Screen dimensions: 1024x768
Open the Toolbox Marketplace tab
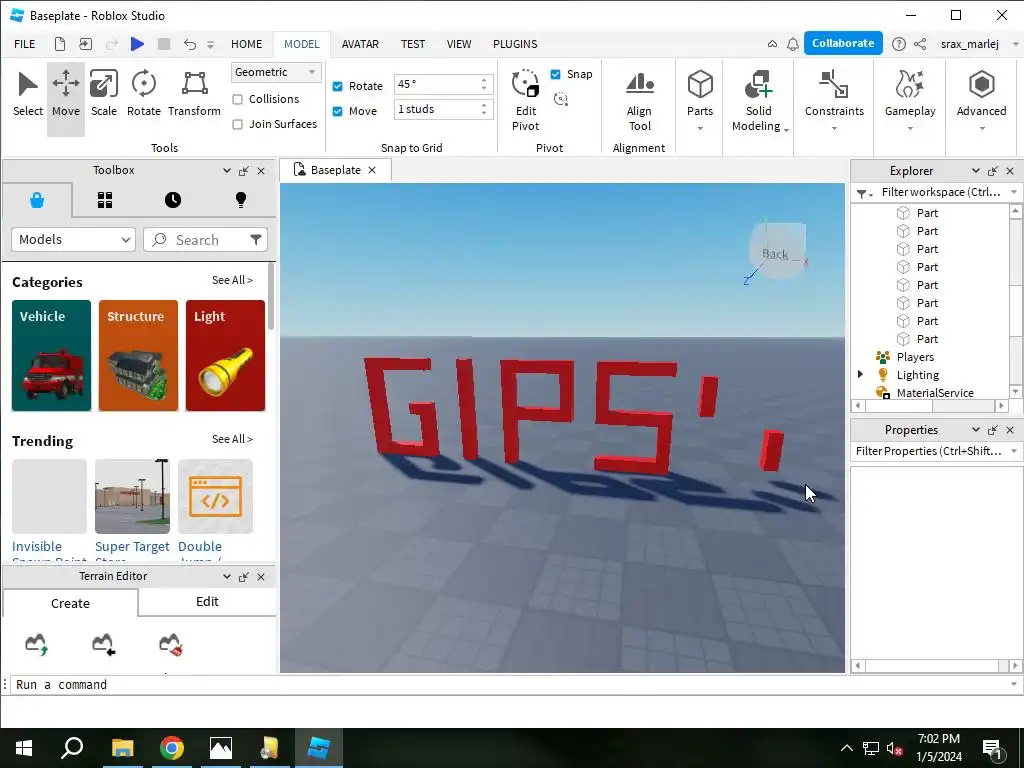37,200
